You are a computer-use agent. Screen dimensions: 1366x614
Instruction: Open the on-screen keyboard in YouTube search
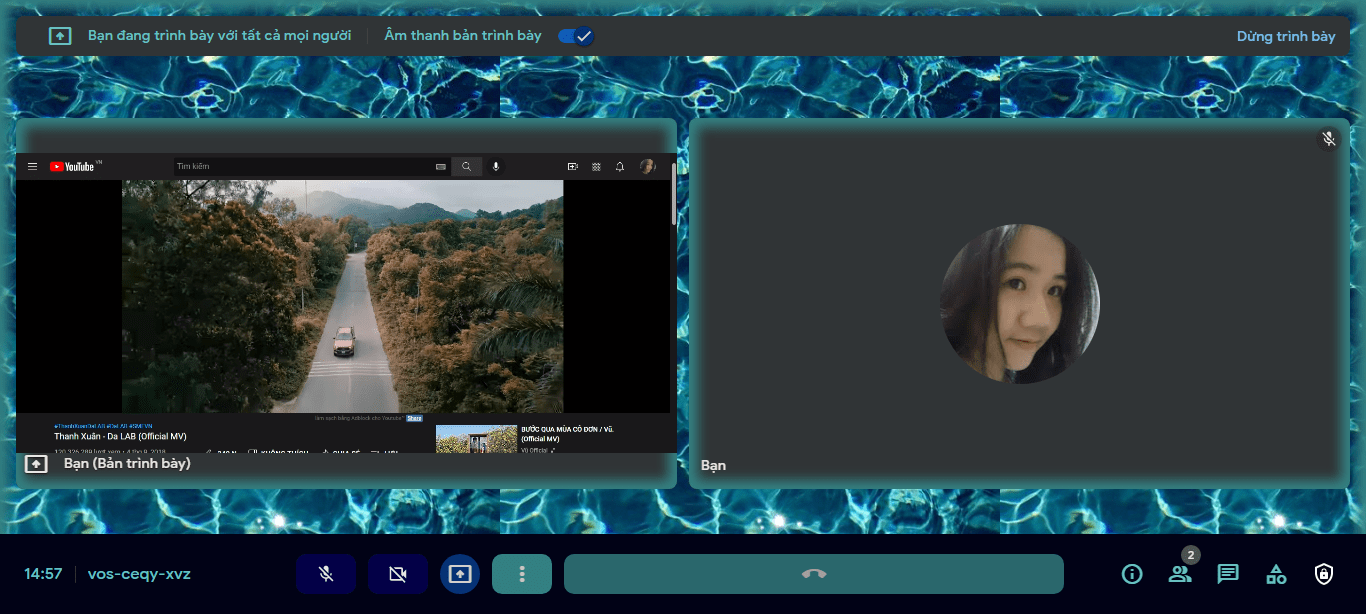pos(441,166)
